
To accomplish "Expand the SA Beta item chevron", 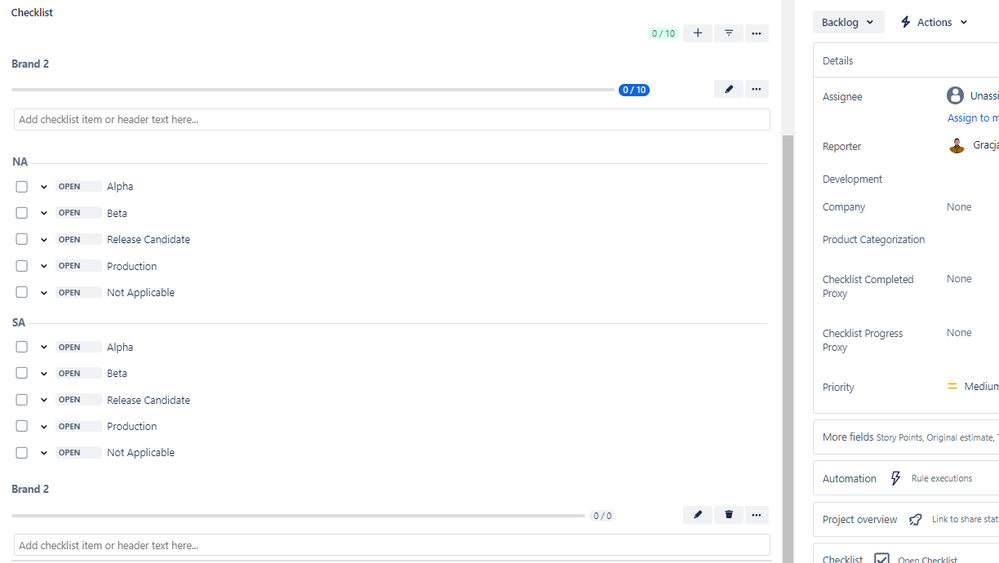I will pos(44,374).
